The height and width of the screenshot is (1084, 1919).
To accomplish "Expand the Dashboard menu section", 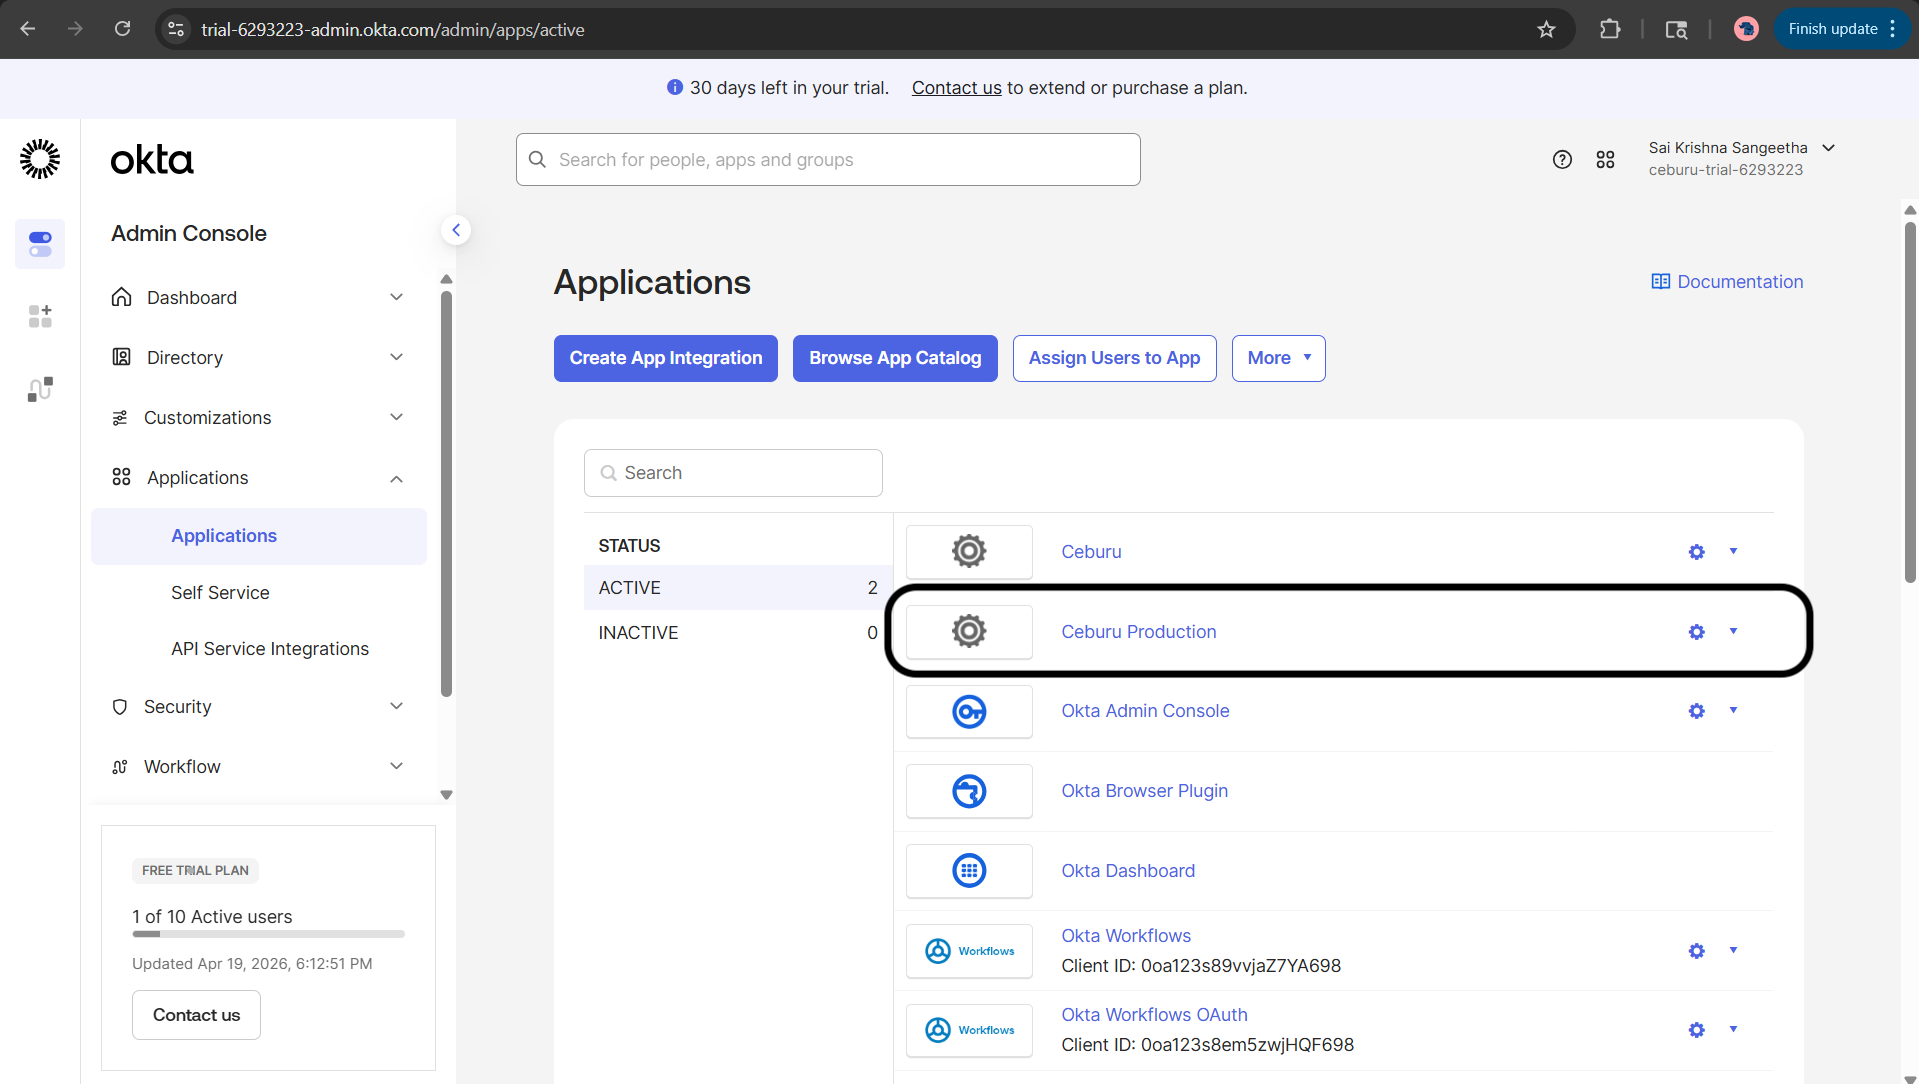I will click(x=396, y=297).
